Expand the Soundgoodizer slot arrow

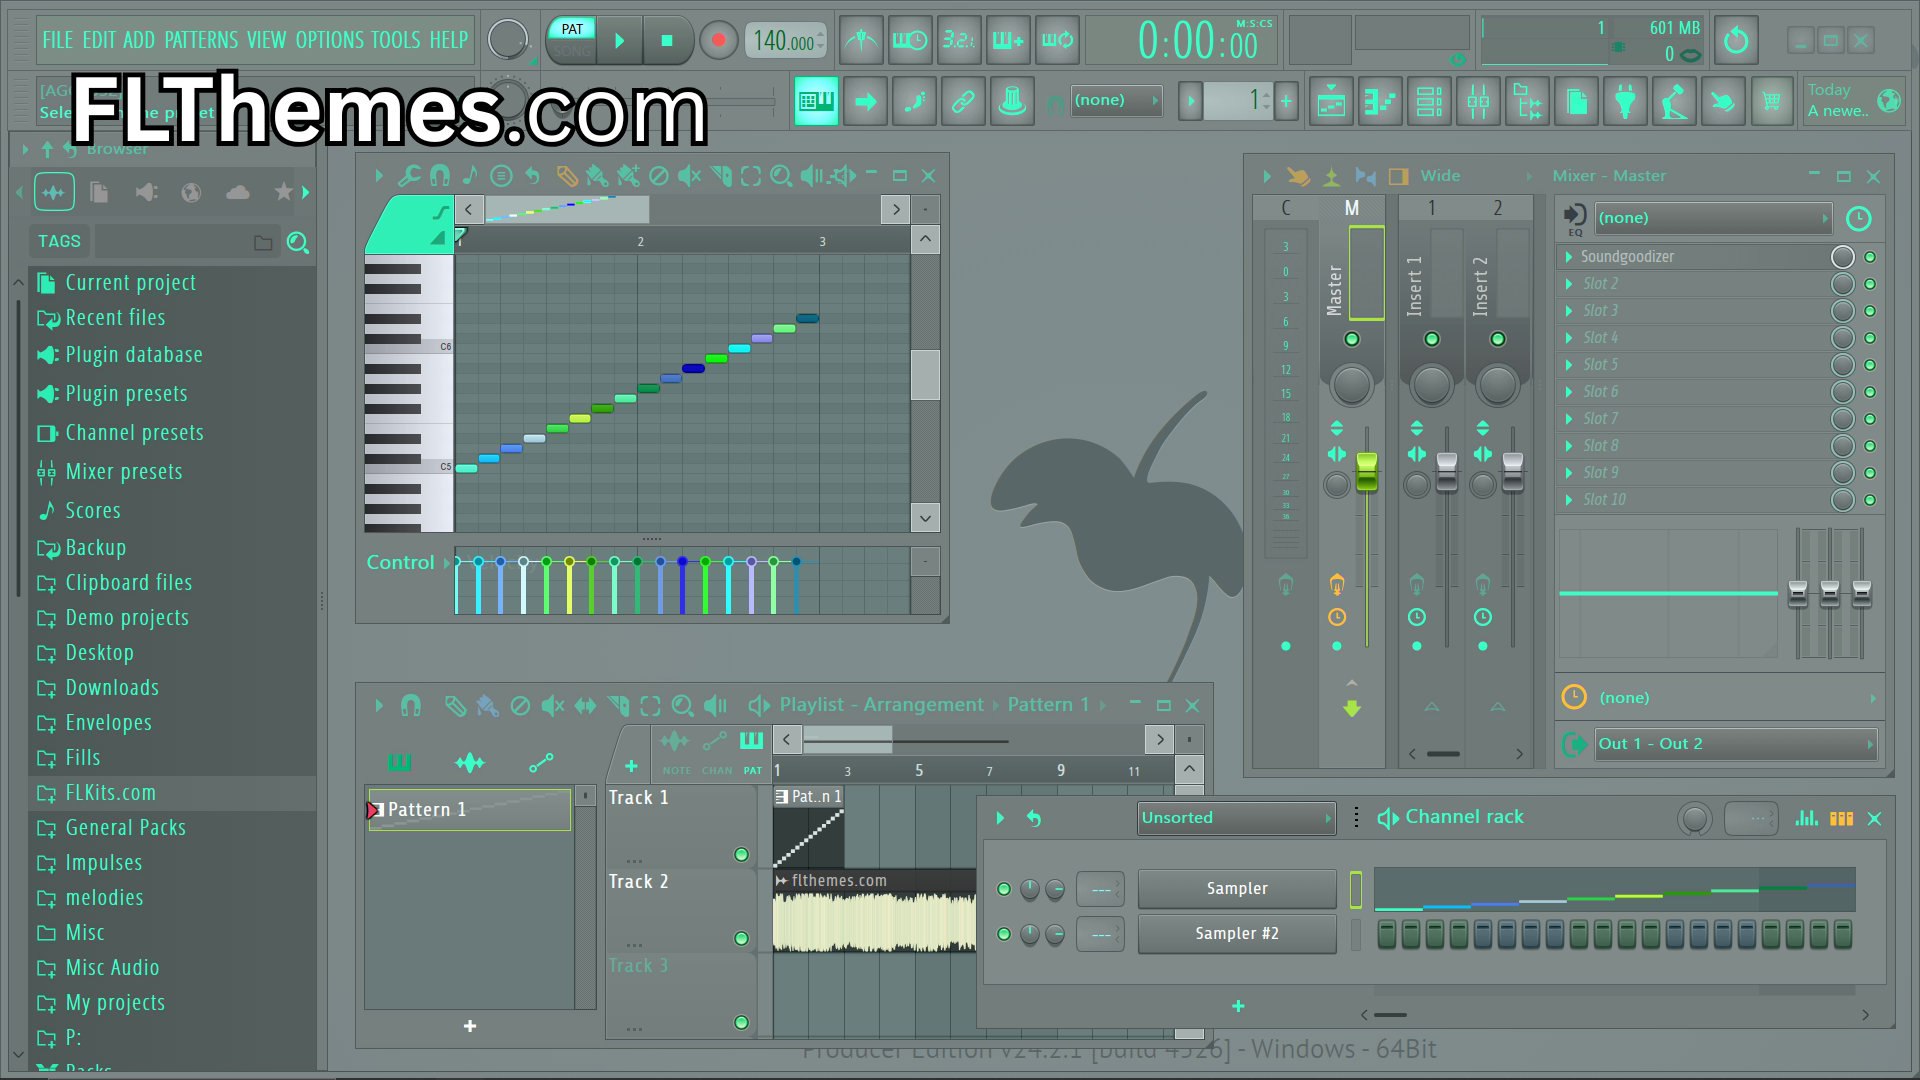tap(1569, 257)
